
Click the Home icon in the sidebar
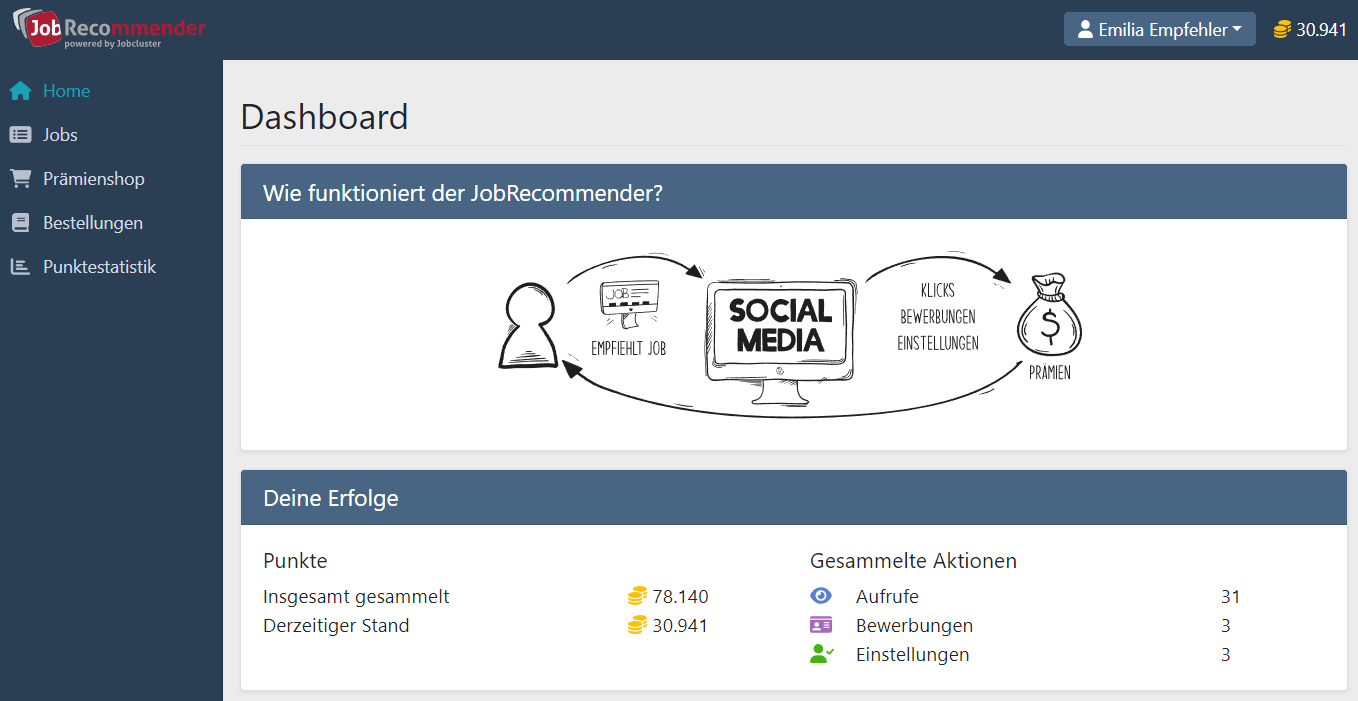[x=20, y=90]
